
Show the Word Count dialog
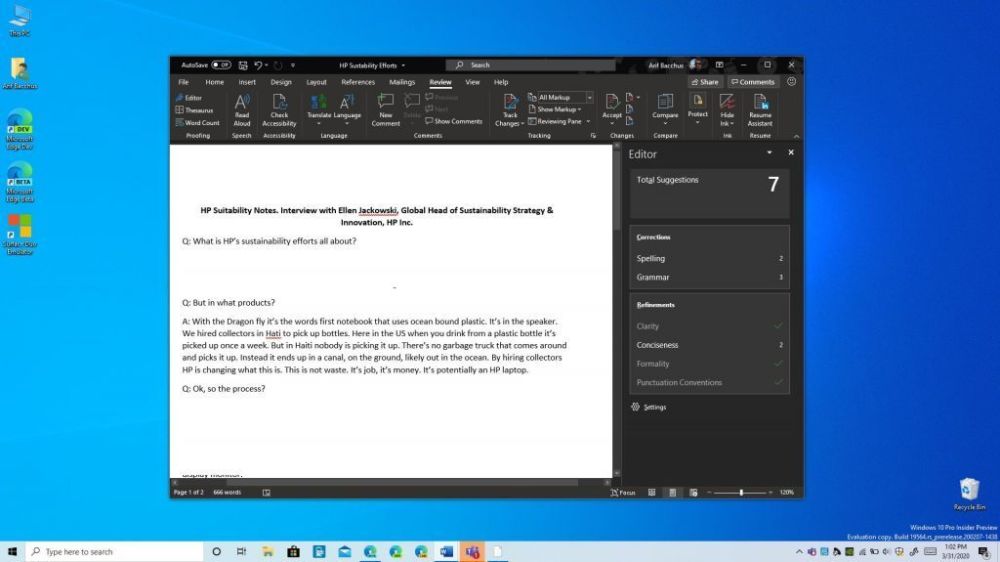[x=197, y=122]
